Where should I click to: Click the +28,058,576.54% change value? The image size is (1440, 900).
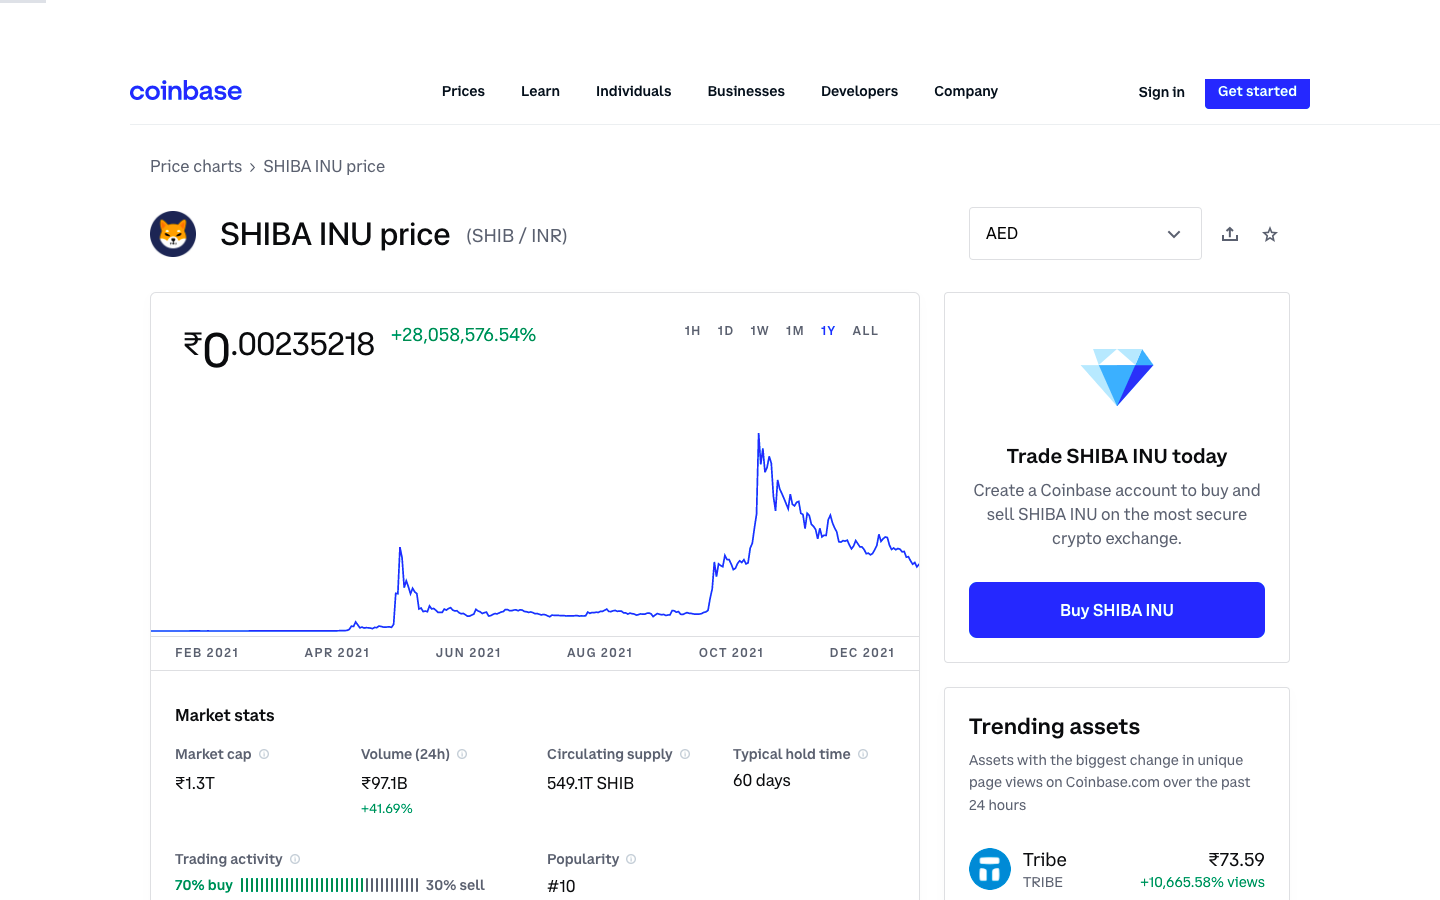(x=463, y=335)
